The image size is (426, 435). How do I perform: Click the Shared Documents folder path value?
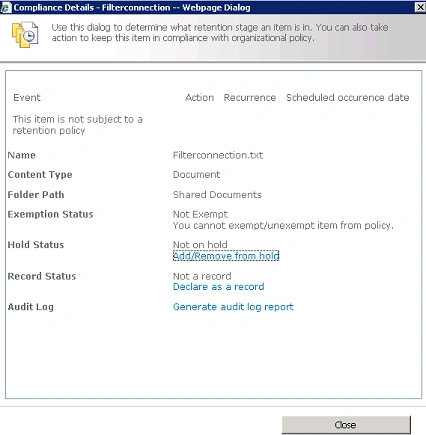coord(217,195)
